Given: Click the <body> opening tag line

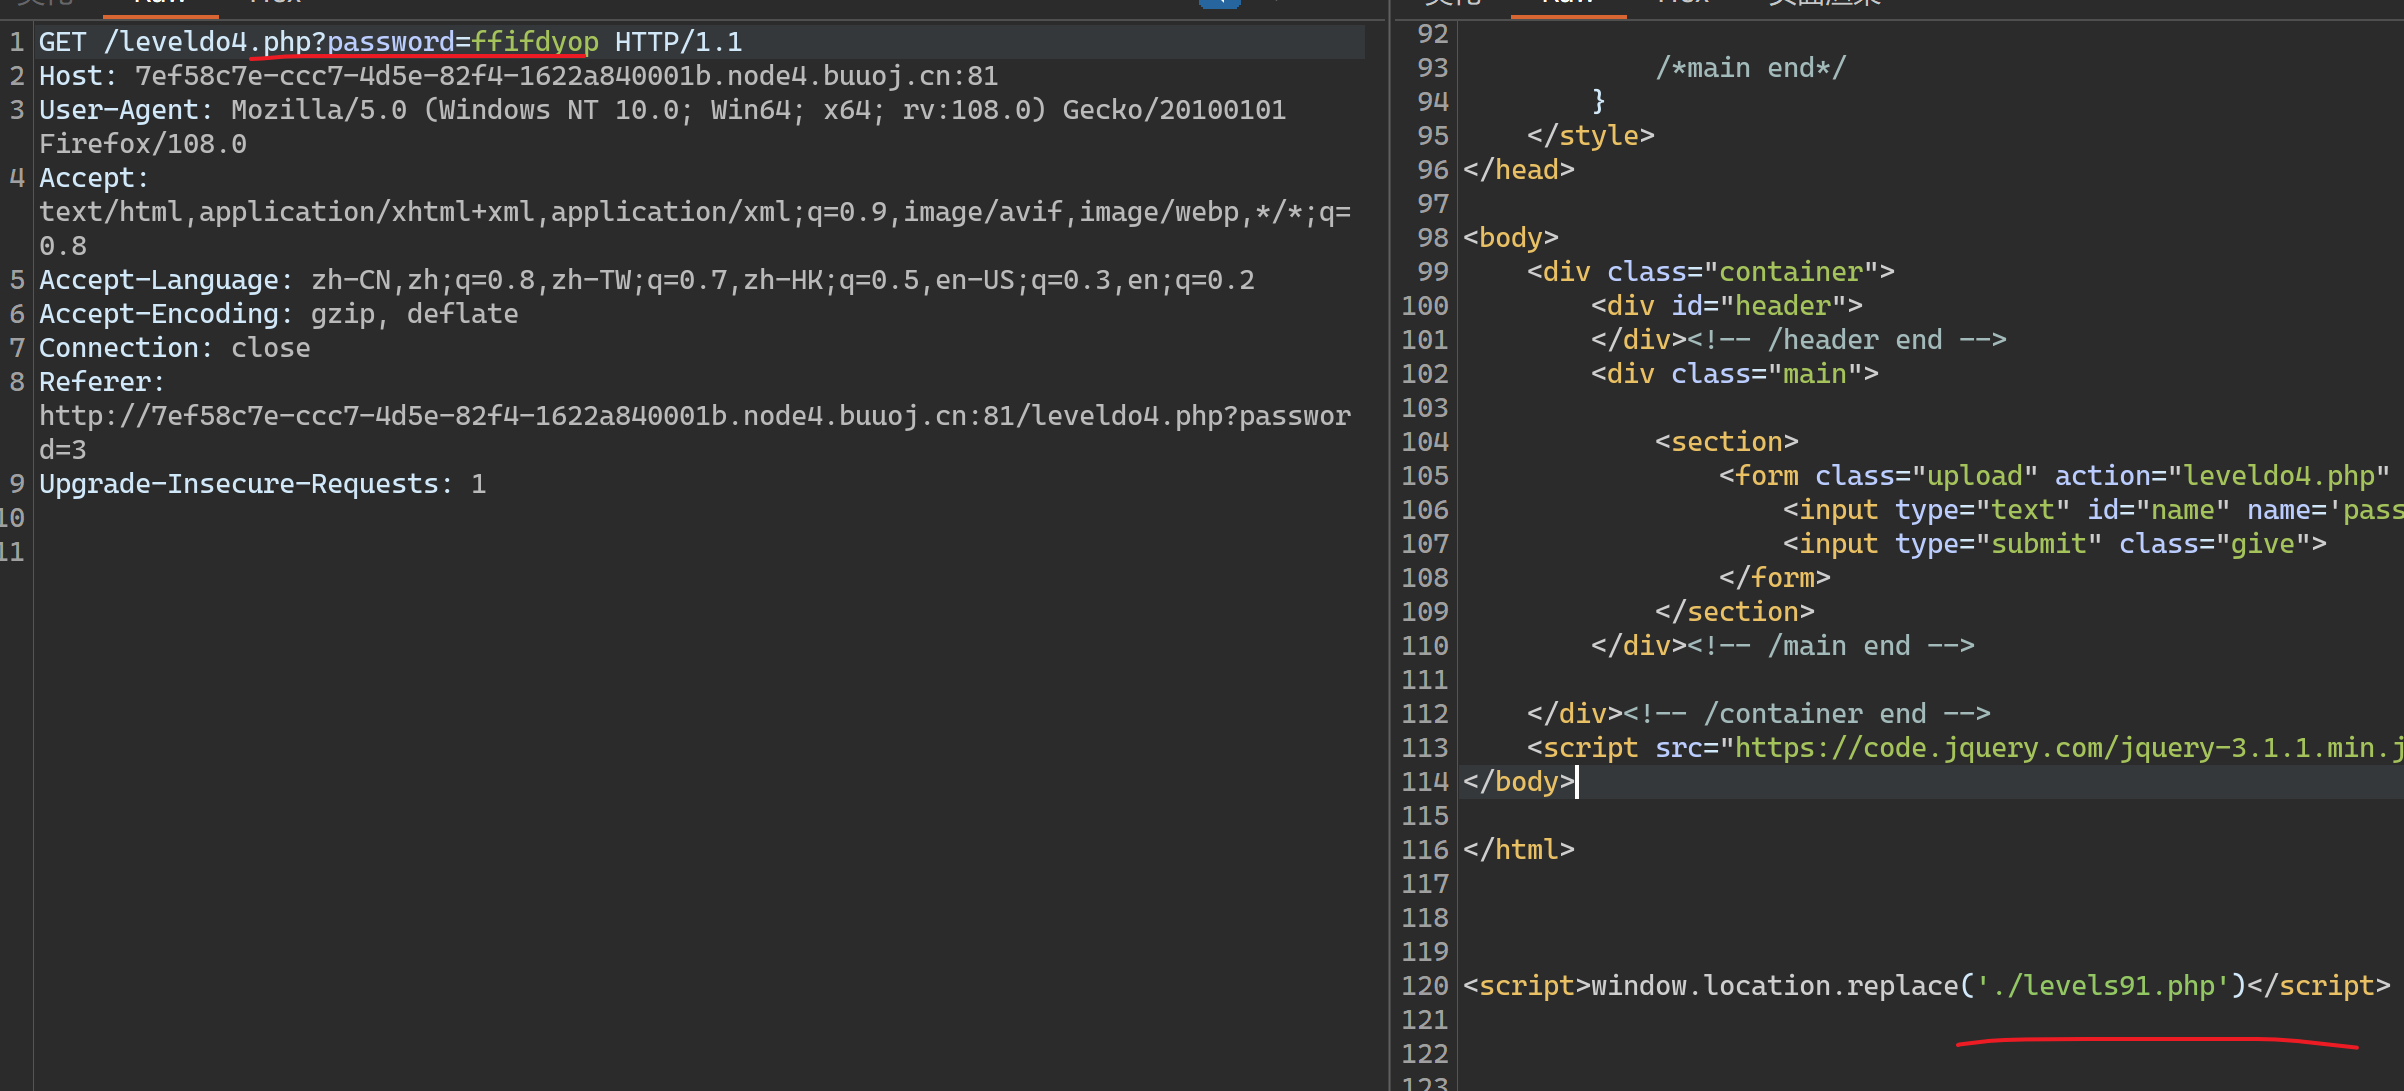Looking at the screenshot, I should [1510, 238].
